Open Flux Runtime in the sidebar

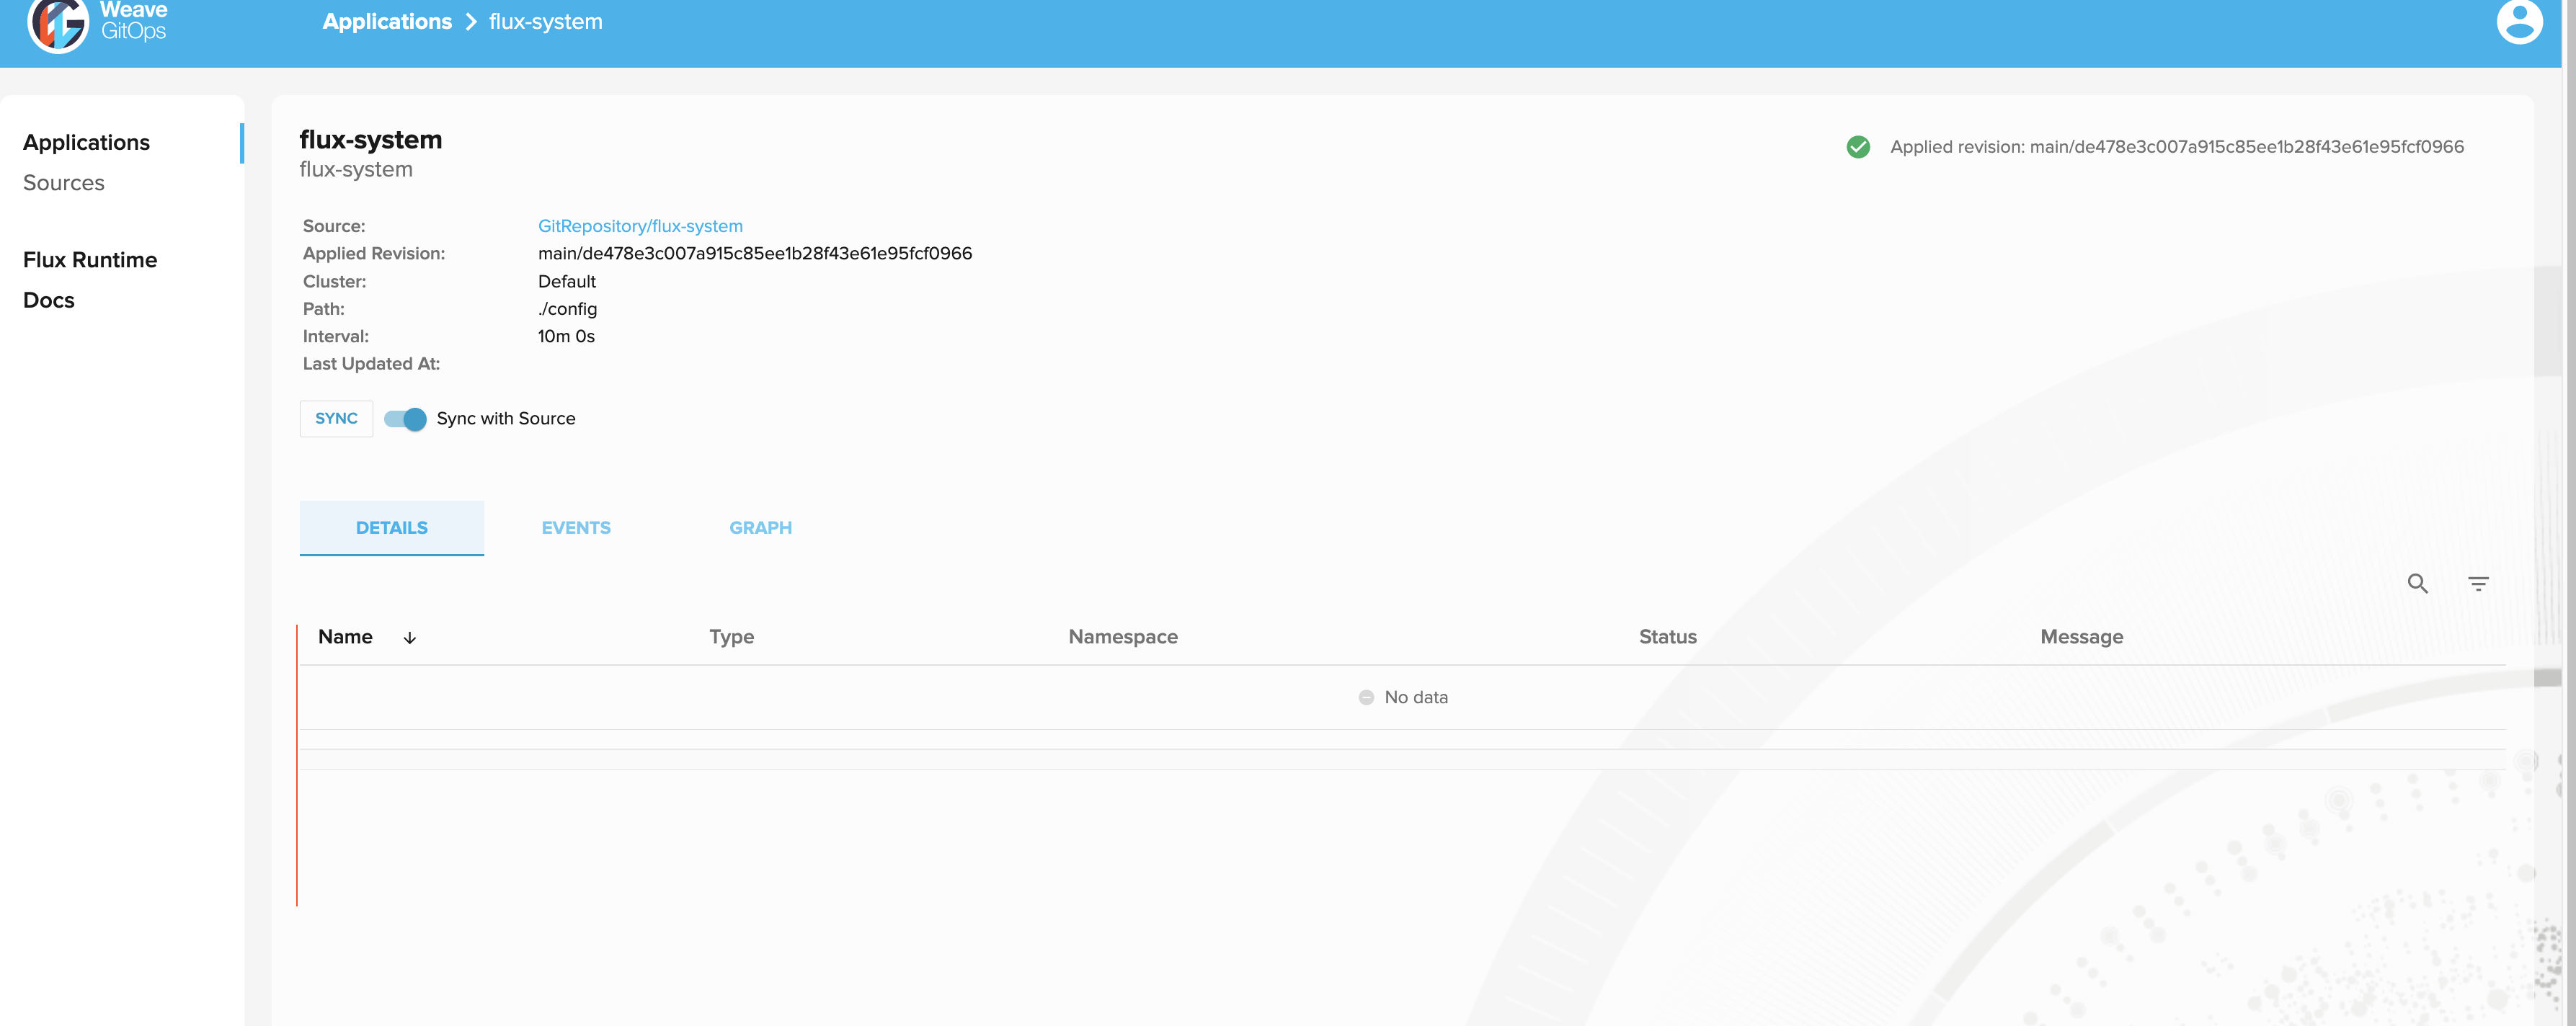coord(90,259)
